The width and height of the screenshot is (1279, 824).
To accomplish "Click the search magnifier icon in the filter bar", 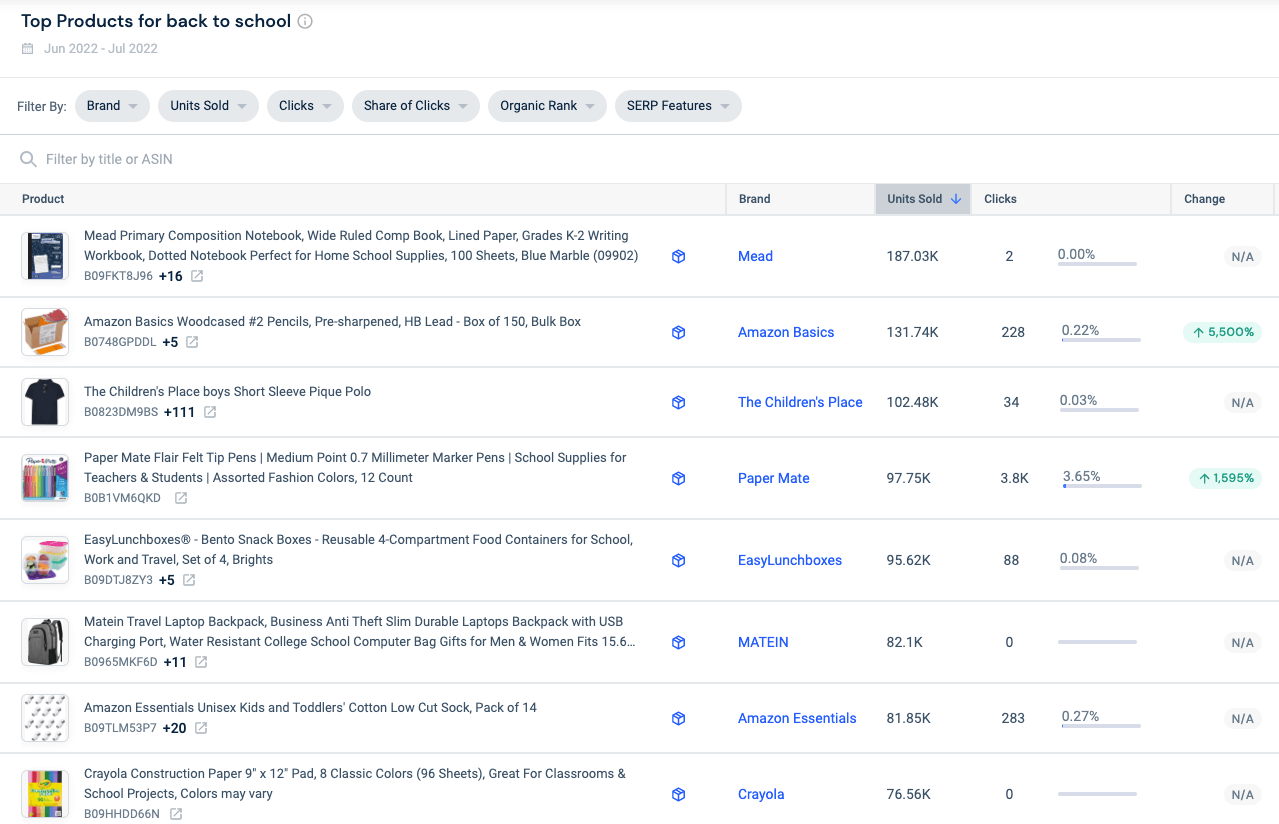I will pos(28,159).
